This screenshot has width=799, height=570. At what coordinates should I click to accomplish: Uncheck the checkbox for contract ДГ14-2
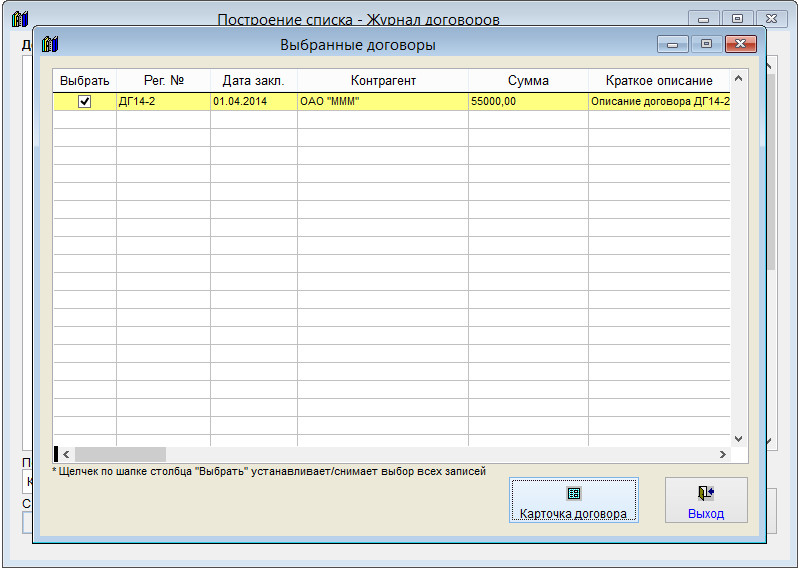point(85,101)
